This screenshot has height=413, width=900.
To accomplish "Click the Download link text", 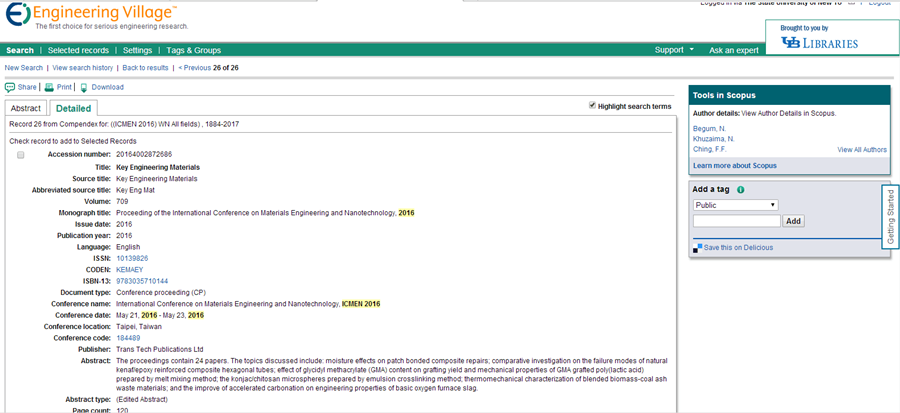I will coord(107,87).
